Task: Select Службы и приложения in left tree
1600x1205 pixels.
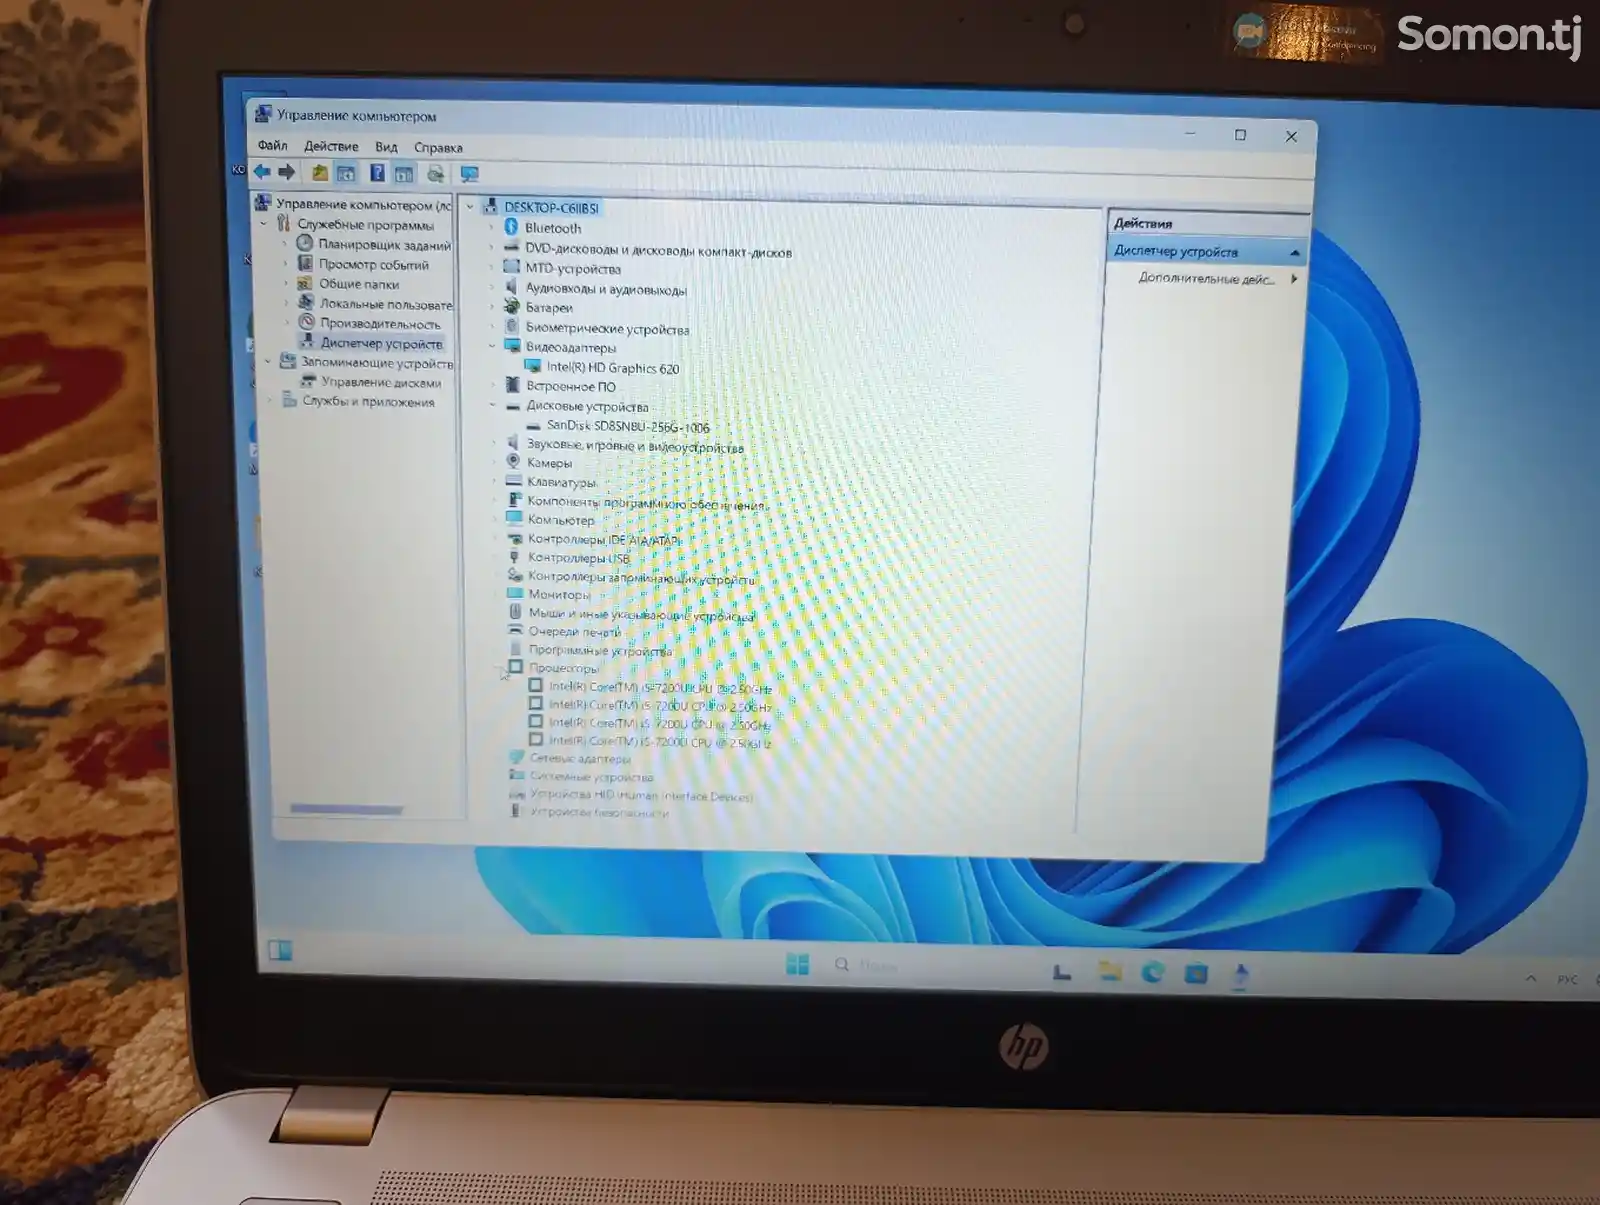Action: [x=368, y=401]
